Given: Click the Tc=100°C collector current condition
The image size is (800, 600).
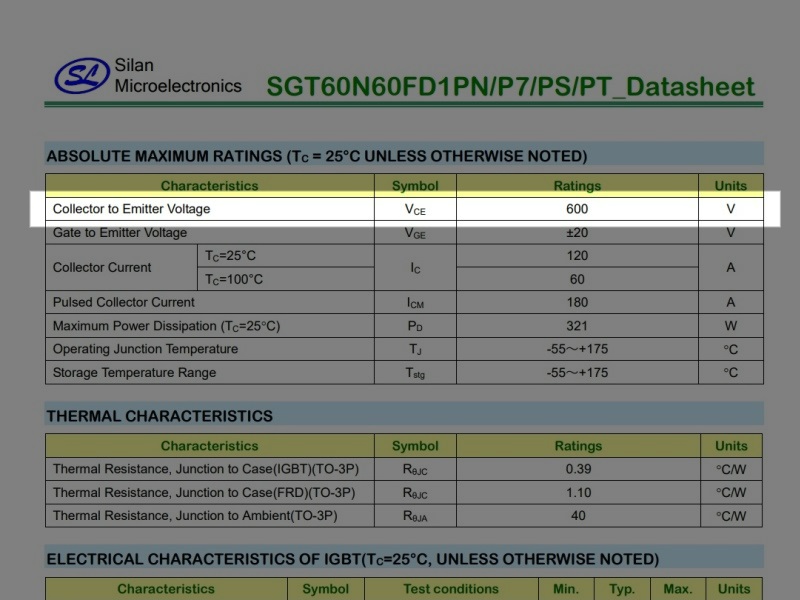Looking at the screenshot, I should click(234, 280).
